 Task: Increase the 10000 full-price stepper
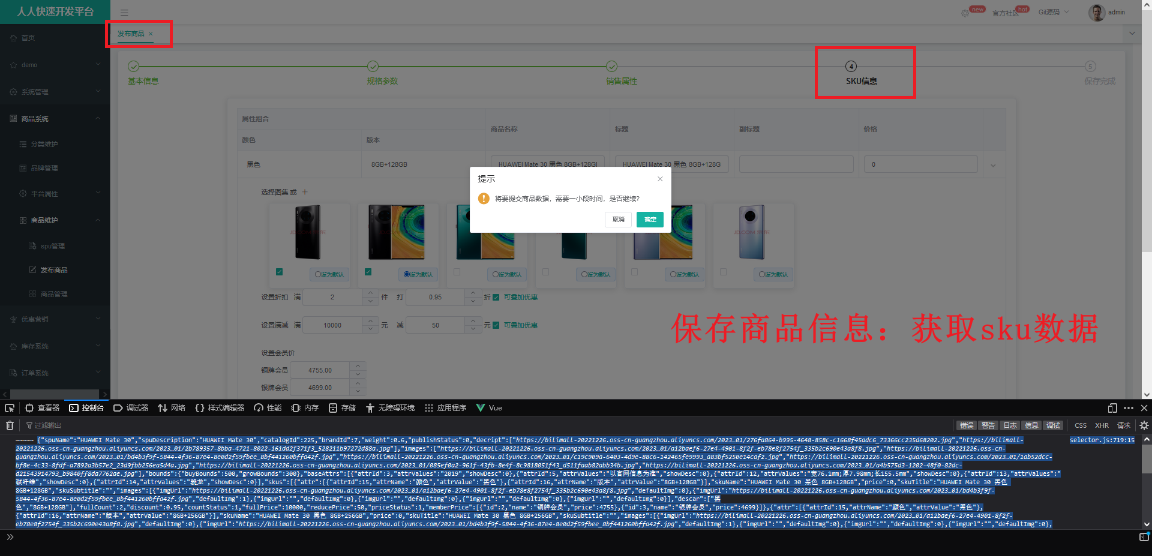(370, 320)
